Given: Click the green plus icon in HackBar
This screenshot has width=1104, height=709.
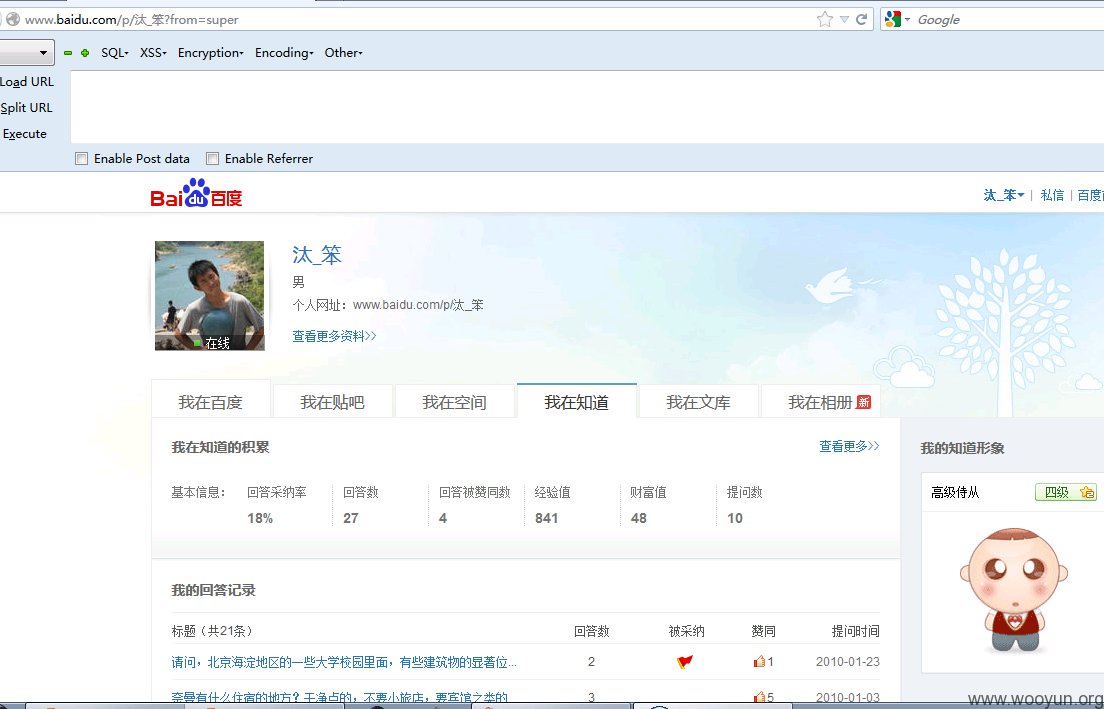Looking at the screenshot, I should click(x=84, y=53).
